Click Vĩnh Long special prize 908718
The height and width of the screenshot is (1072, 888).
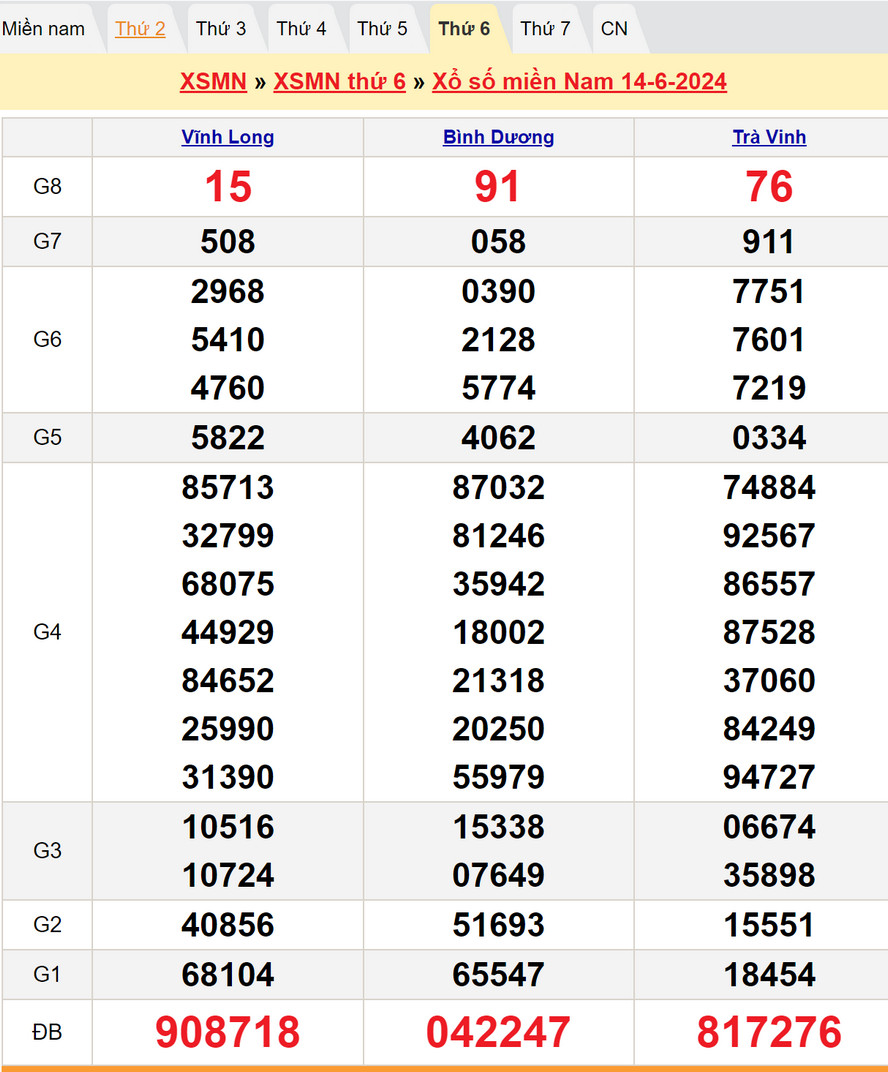tap(228, 1032)
